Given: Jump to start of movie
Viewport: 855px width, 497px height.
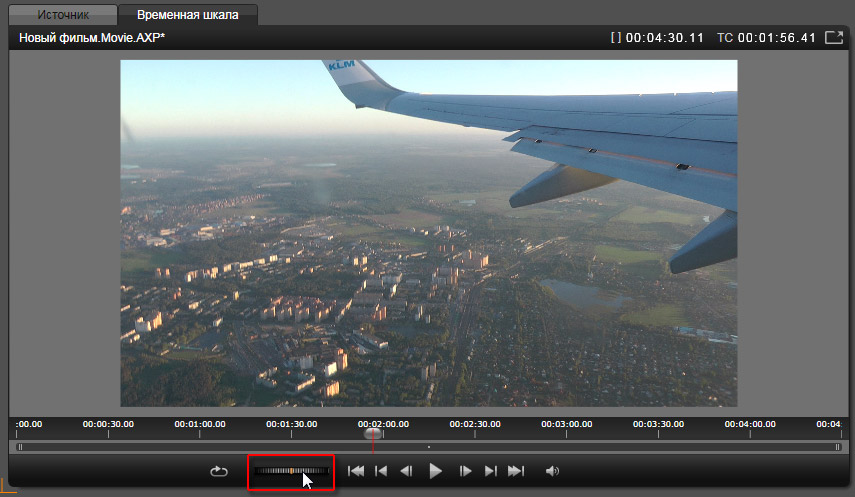Looking at the screenshot, I should coord(356,471).
